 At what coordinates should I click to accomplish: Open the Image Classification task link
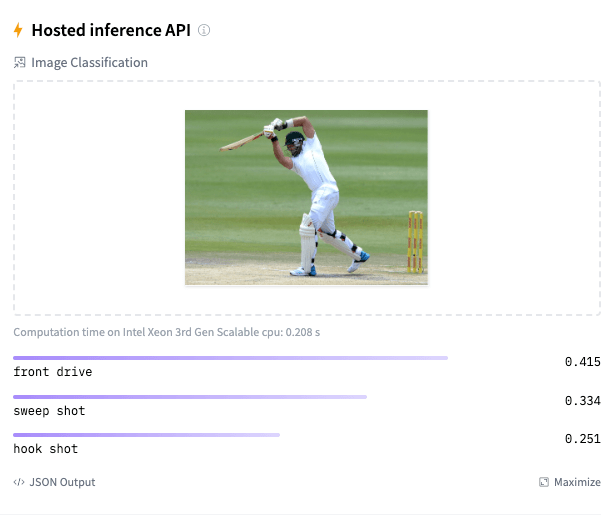[x=89, y=63]
